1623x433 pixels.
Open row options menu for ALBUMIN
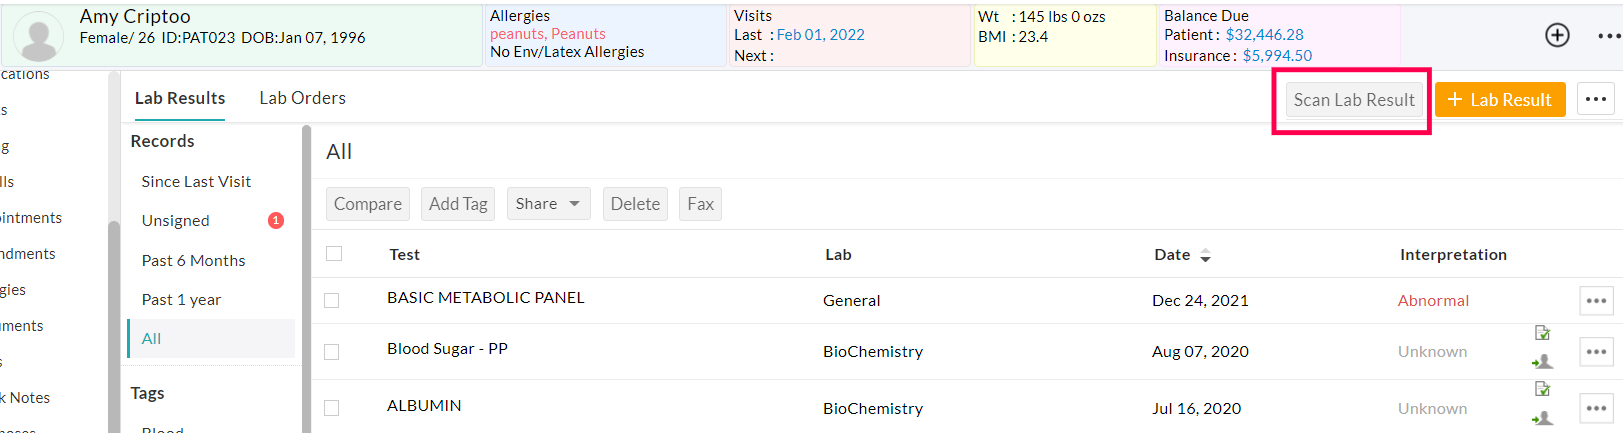click(1596, 408)
